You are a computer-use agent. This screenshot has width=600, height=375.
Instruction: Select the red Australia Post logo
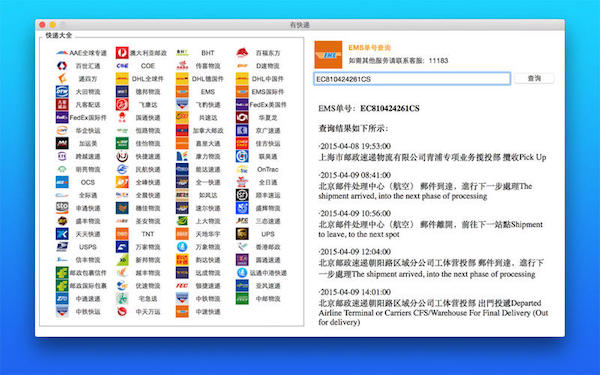122,53
